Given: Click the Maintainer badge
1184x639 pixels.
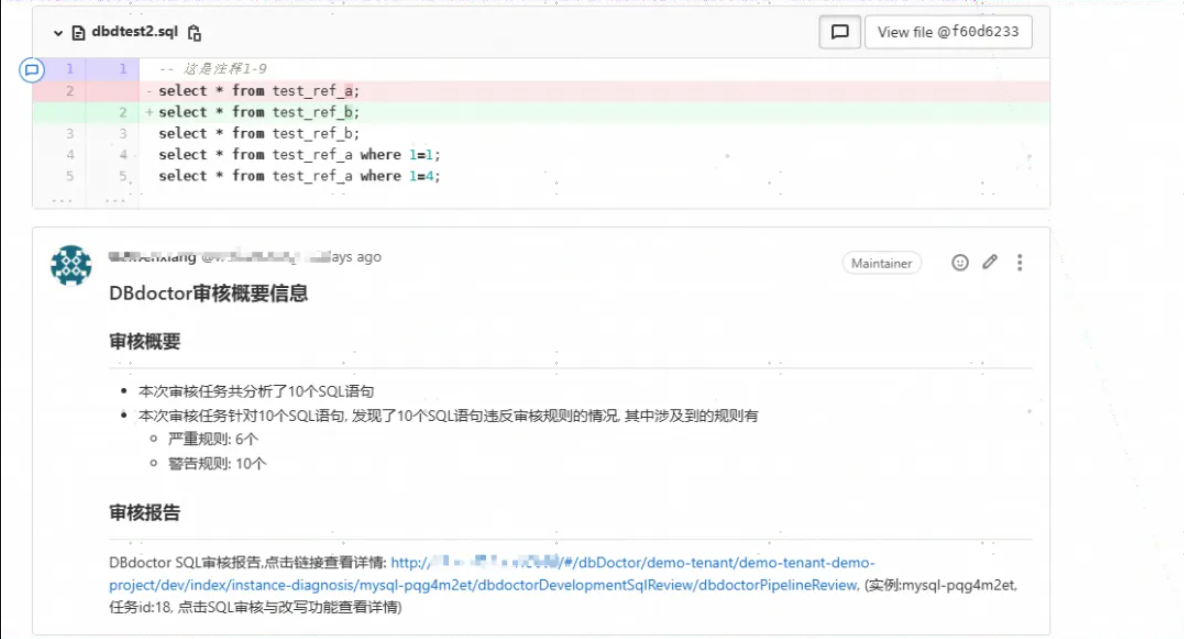Looking at the screenshot, I should pyautogui.click(x=881, y=263).
